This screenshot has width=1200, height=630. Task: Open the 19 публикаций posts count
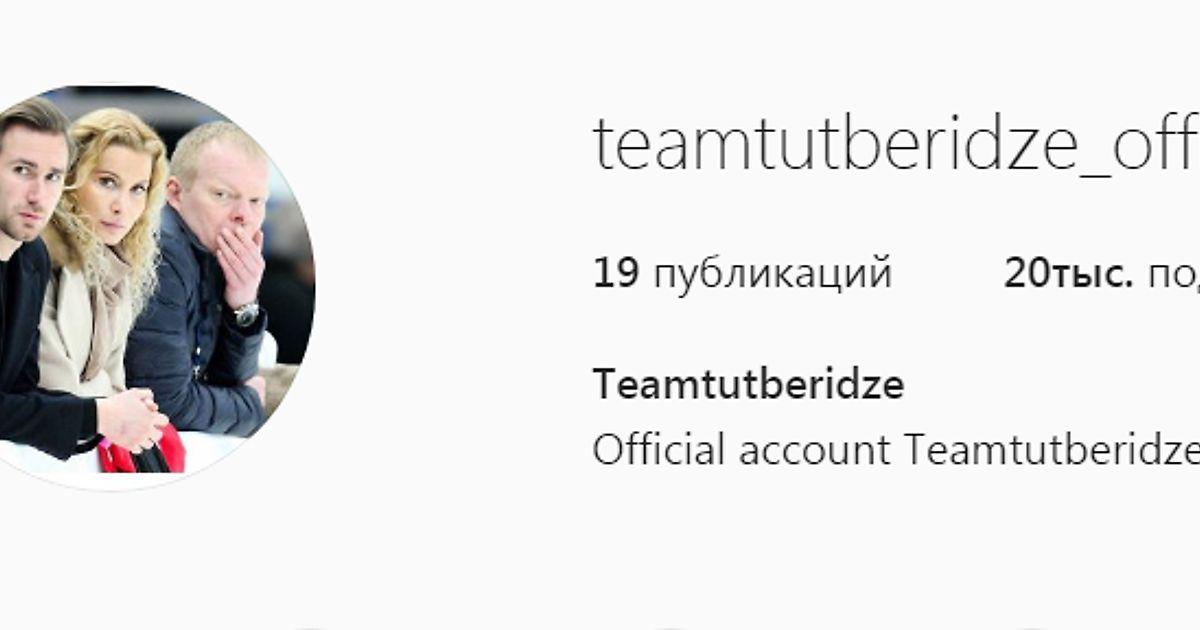click(742, 273)
